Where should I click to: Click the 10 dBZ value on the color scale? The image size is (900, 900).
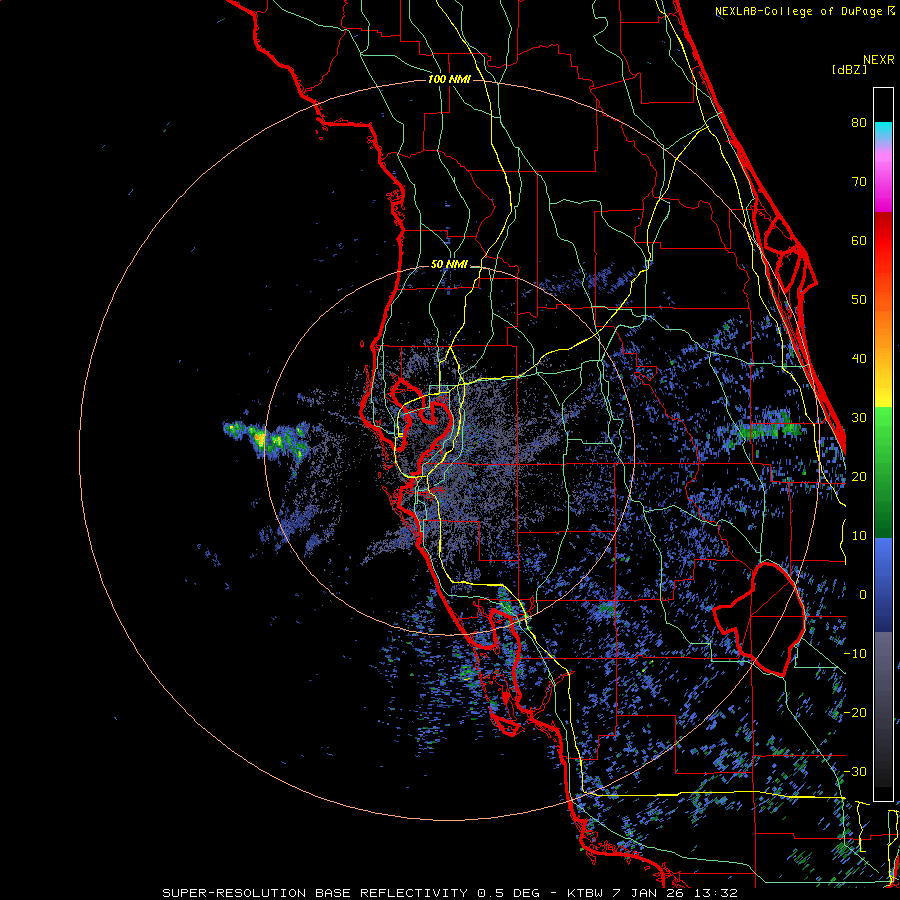[859, 536]
